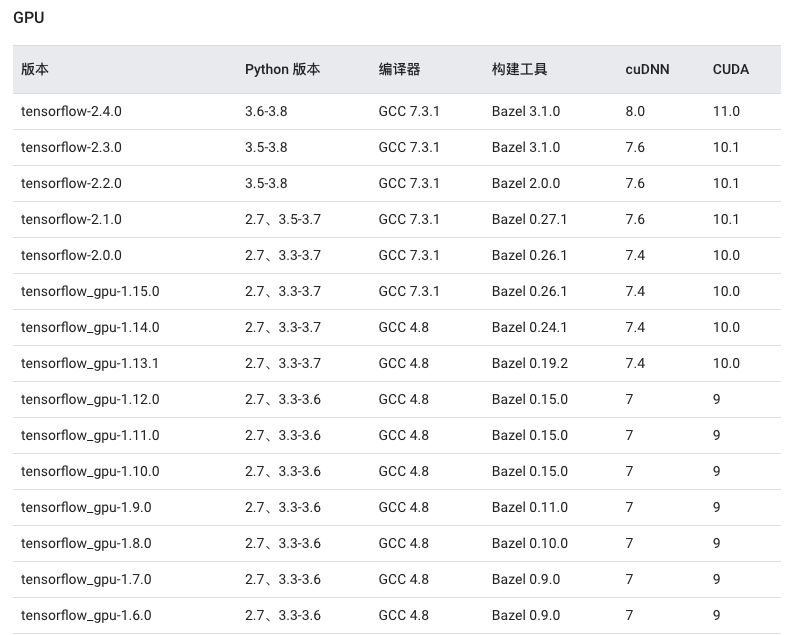This screenshot has height=635, width=802.
Task: Click CUDA 9 in tensorflow_gpu-1.6.0 row
Action: [717, 616]
